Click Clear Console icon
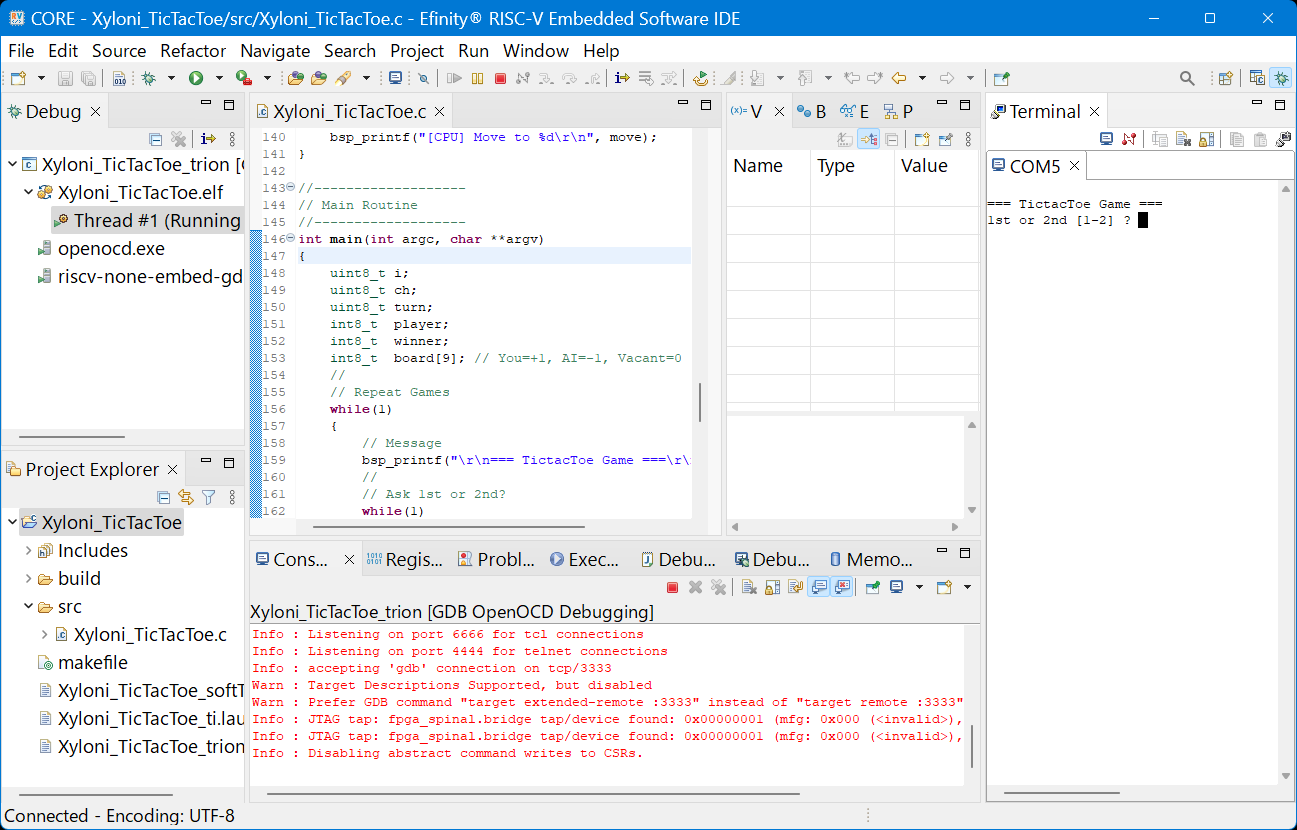This screenshot has width=1297, height=830. (x=749, y=587)
